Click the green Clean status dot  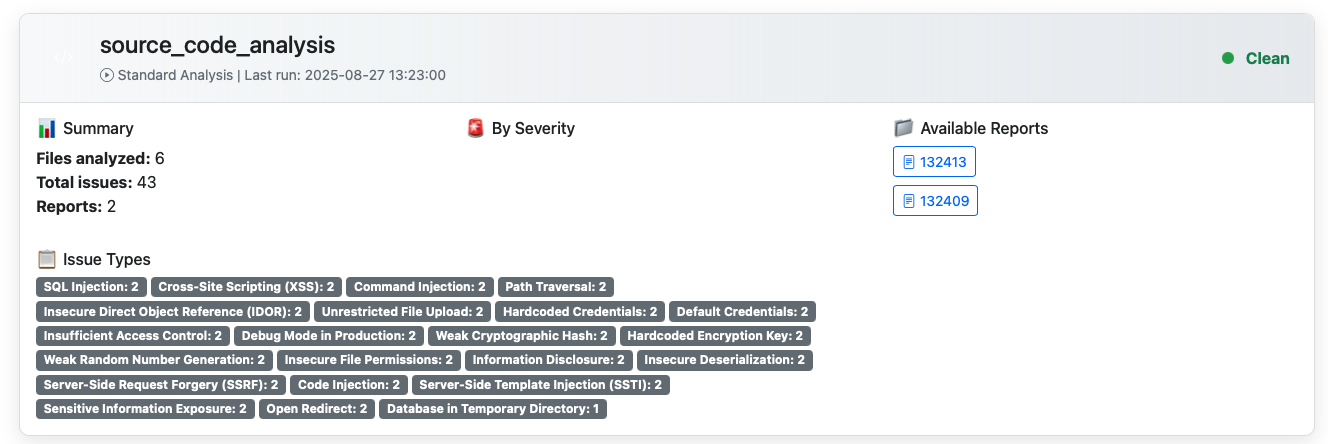[x=1228, y=59]
